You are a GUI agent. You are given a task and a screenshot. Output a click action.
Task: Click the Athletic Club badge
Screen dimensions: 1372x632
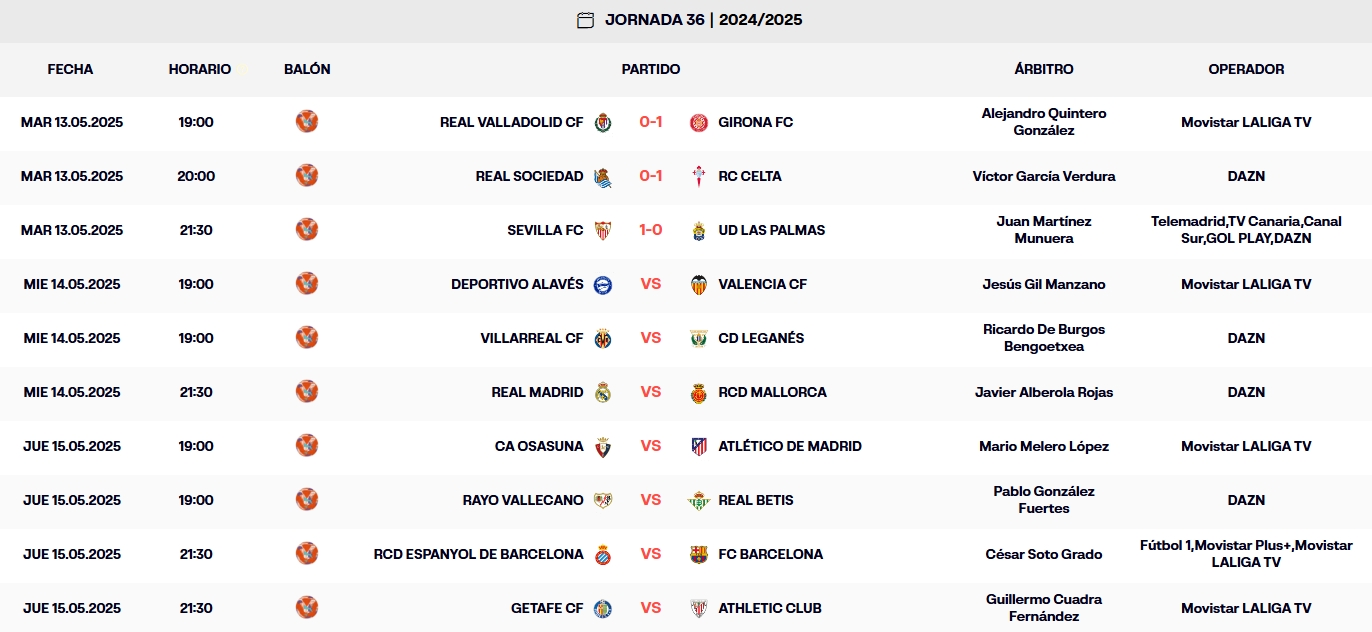[x=699, y=608]
